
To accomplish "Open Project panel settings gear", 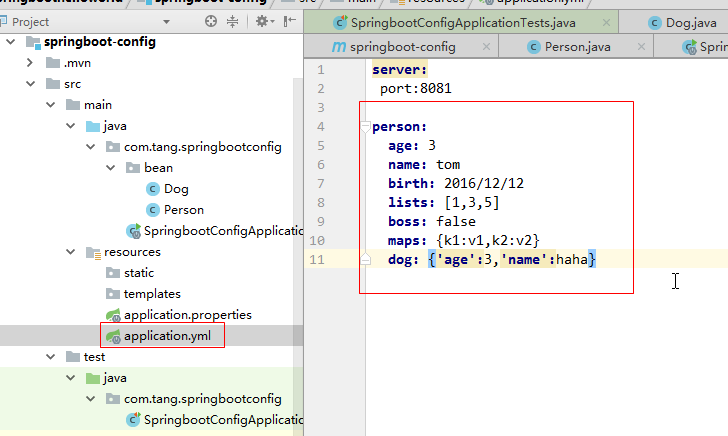I will (x=263, y=21).
